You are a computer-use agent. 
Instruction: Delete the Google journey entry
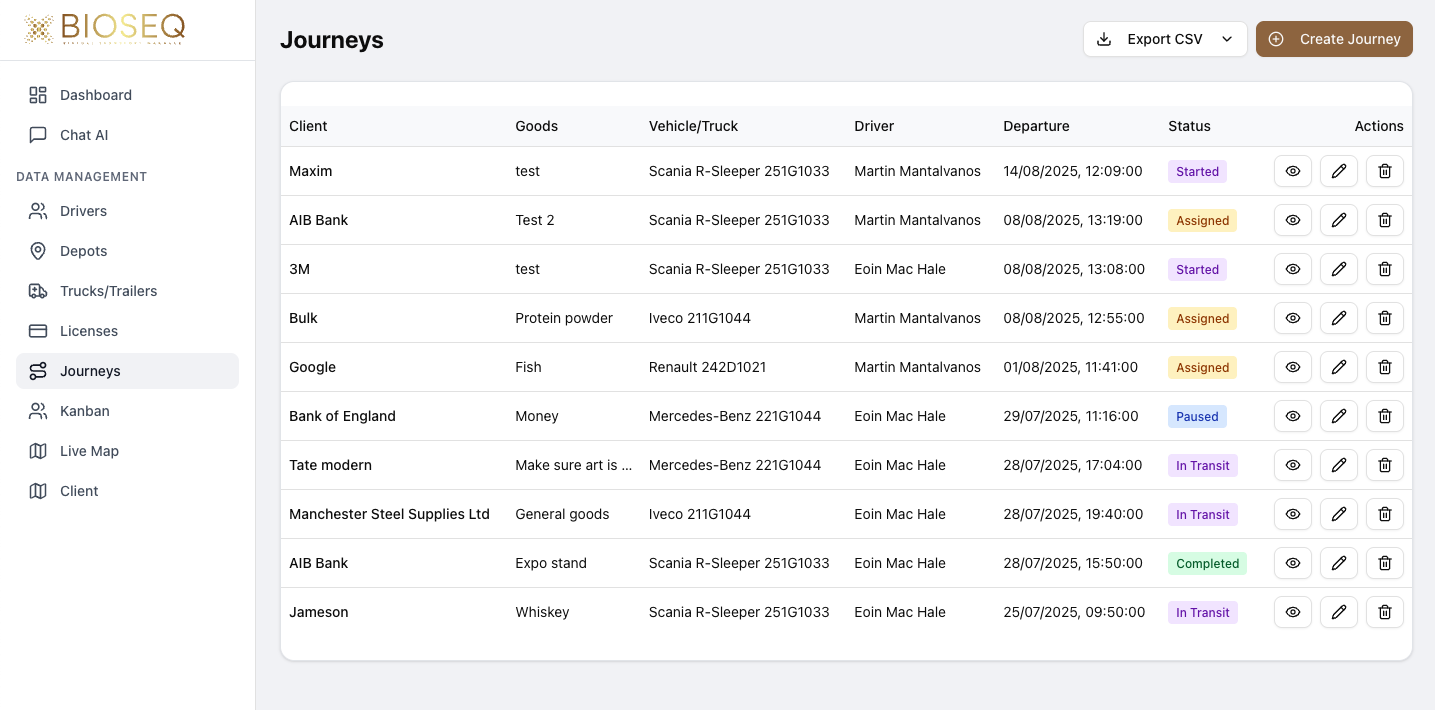click(1384, 367)
